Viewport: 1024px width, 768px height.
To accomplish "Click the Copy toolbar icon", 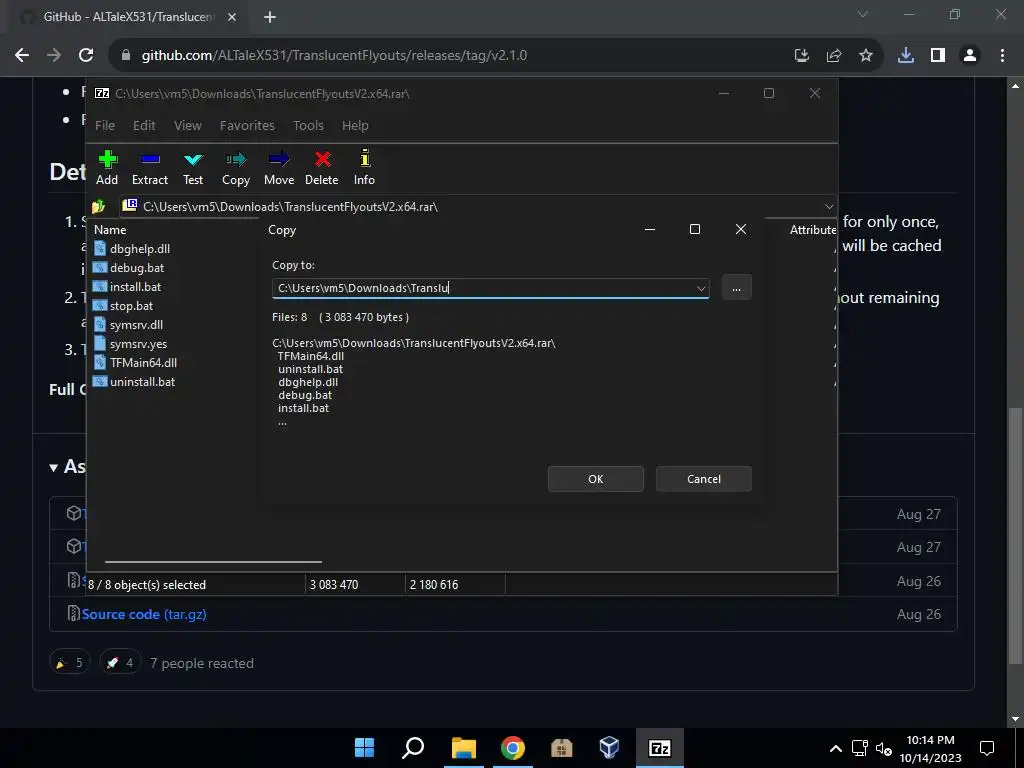I will (236, 168).
